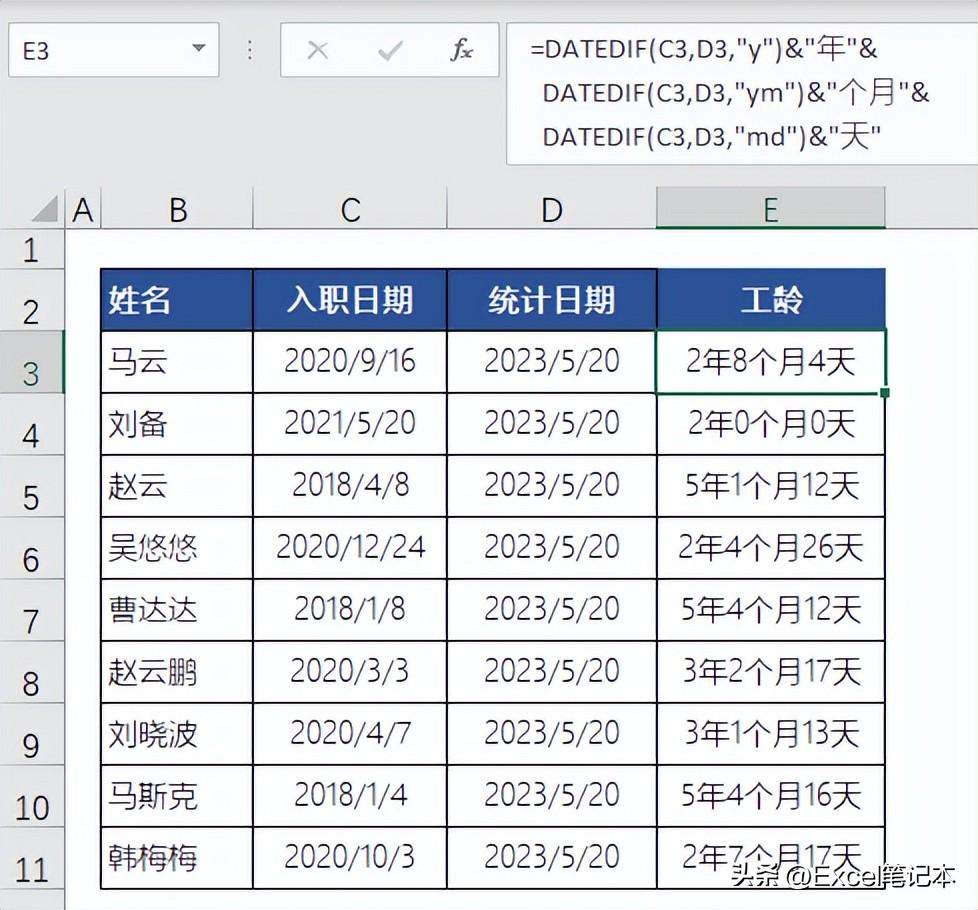Image resolution: width=978 pixels, height=910 pixels.
Task: Select the cell showing 3年1个月13天
Action: click(x=771, y=734)
